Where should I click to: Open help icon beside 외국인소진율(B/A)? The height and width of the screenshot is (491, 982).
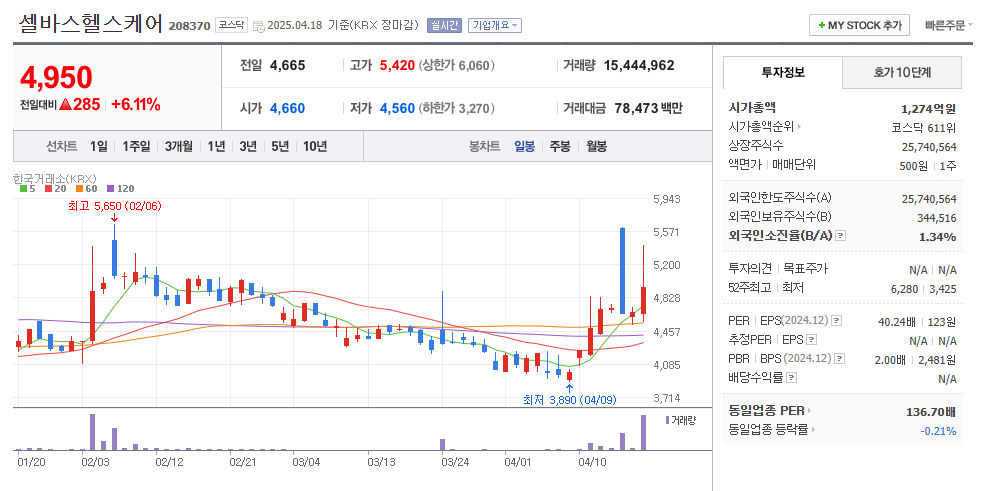(x=841, y=235)
